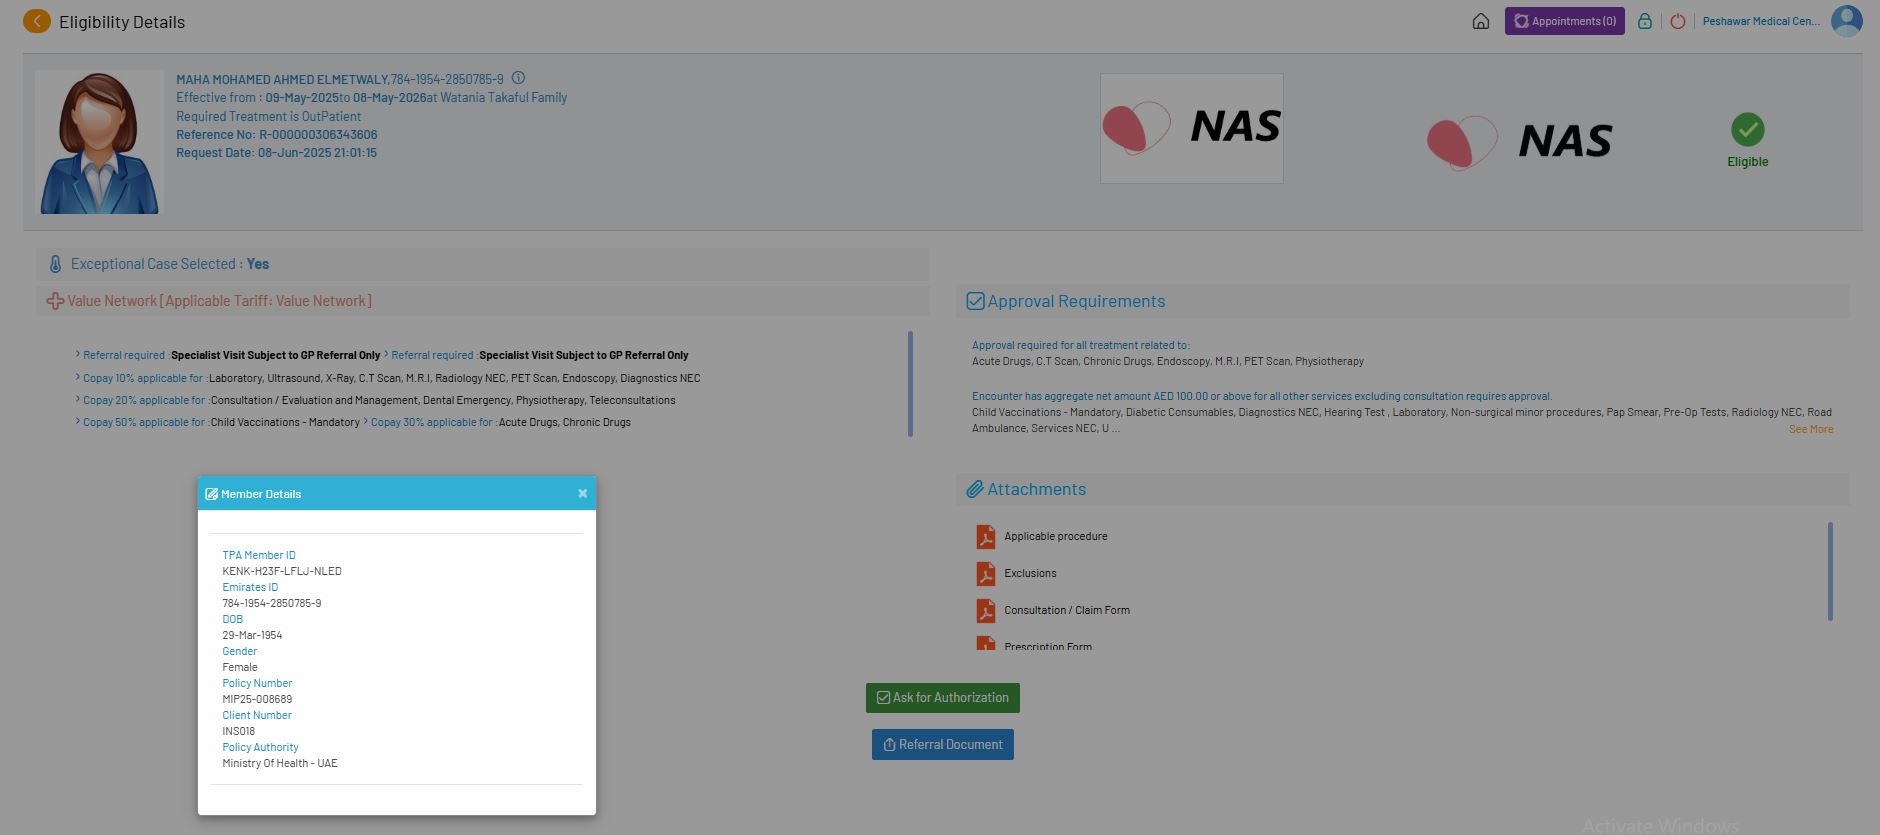Open the Consultation / Claim Form PDF icon

coord(986,611)
